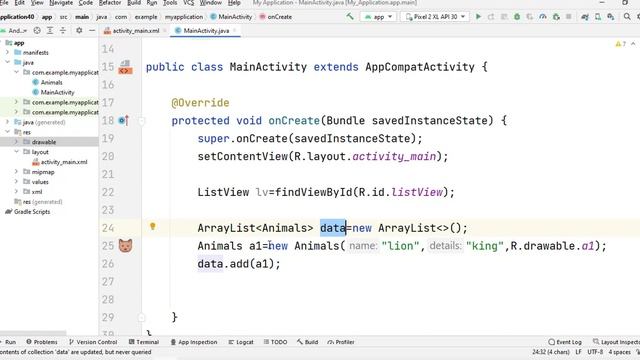Click Attach Debugger to Android Process icon

point(556,17)
